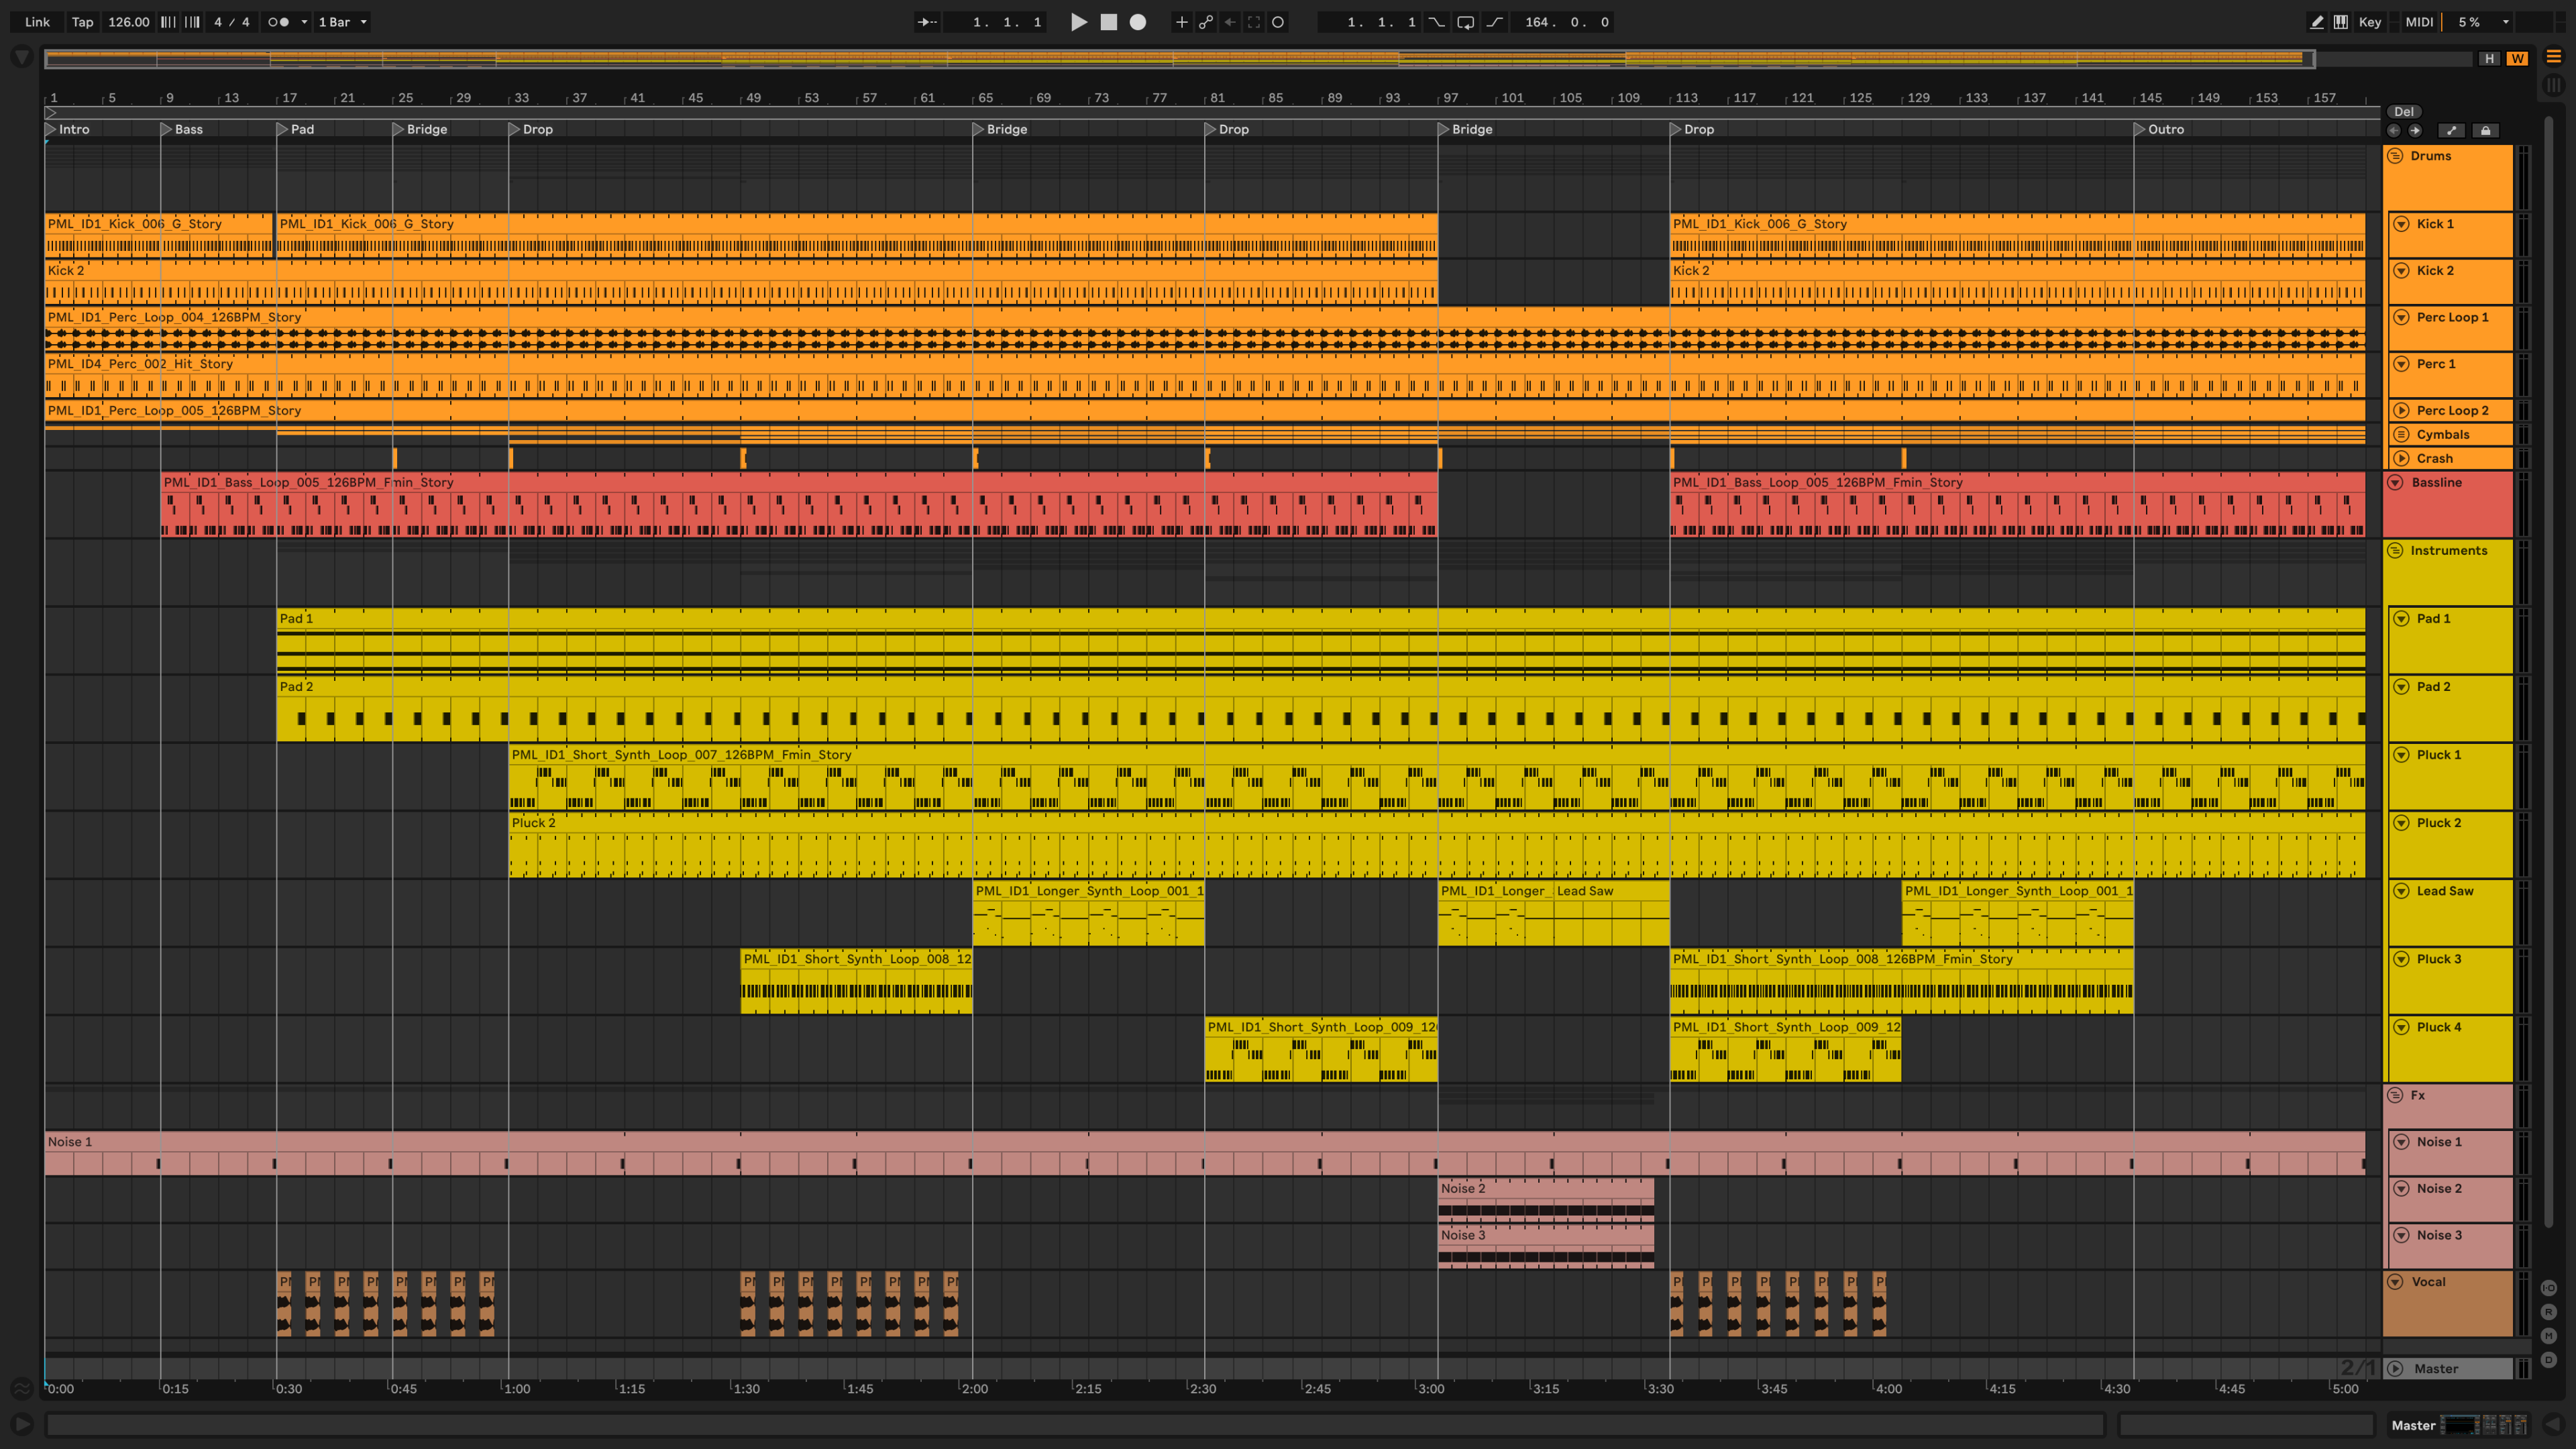Screen dimensions: 2576x1449
Task: Open 1 Bar quantization menu
Action: tap(343, 22)
